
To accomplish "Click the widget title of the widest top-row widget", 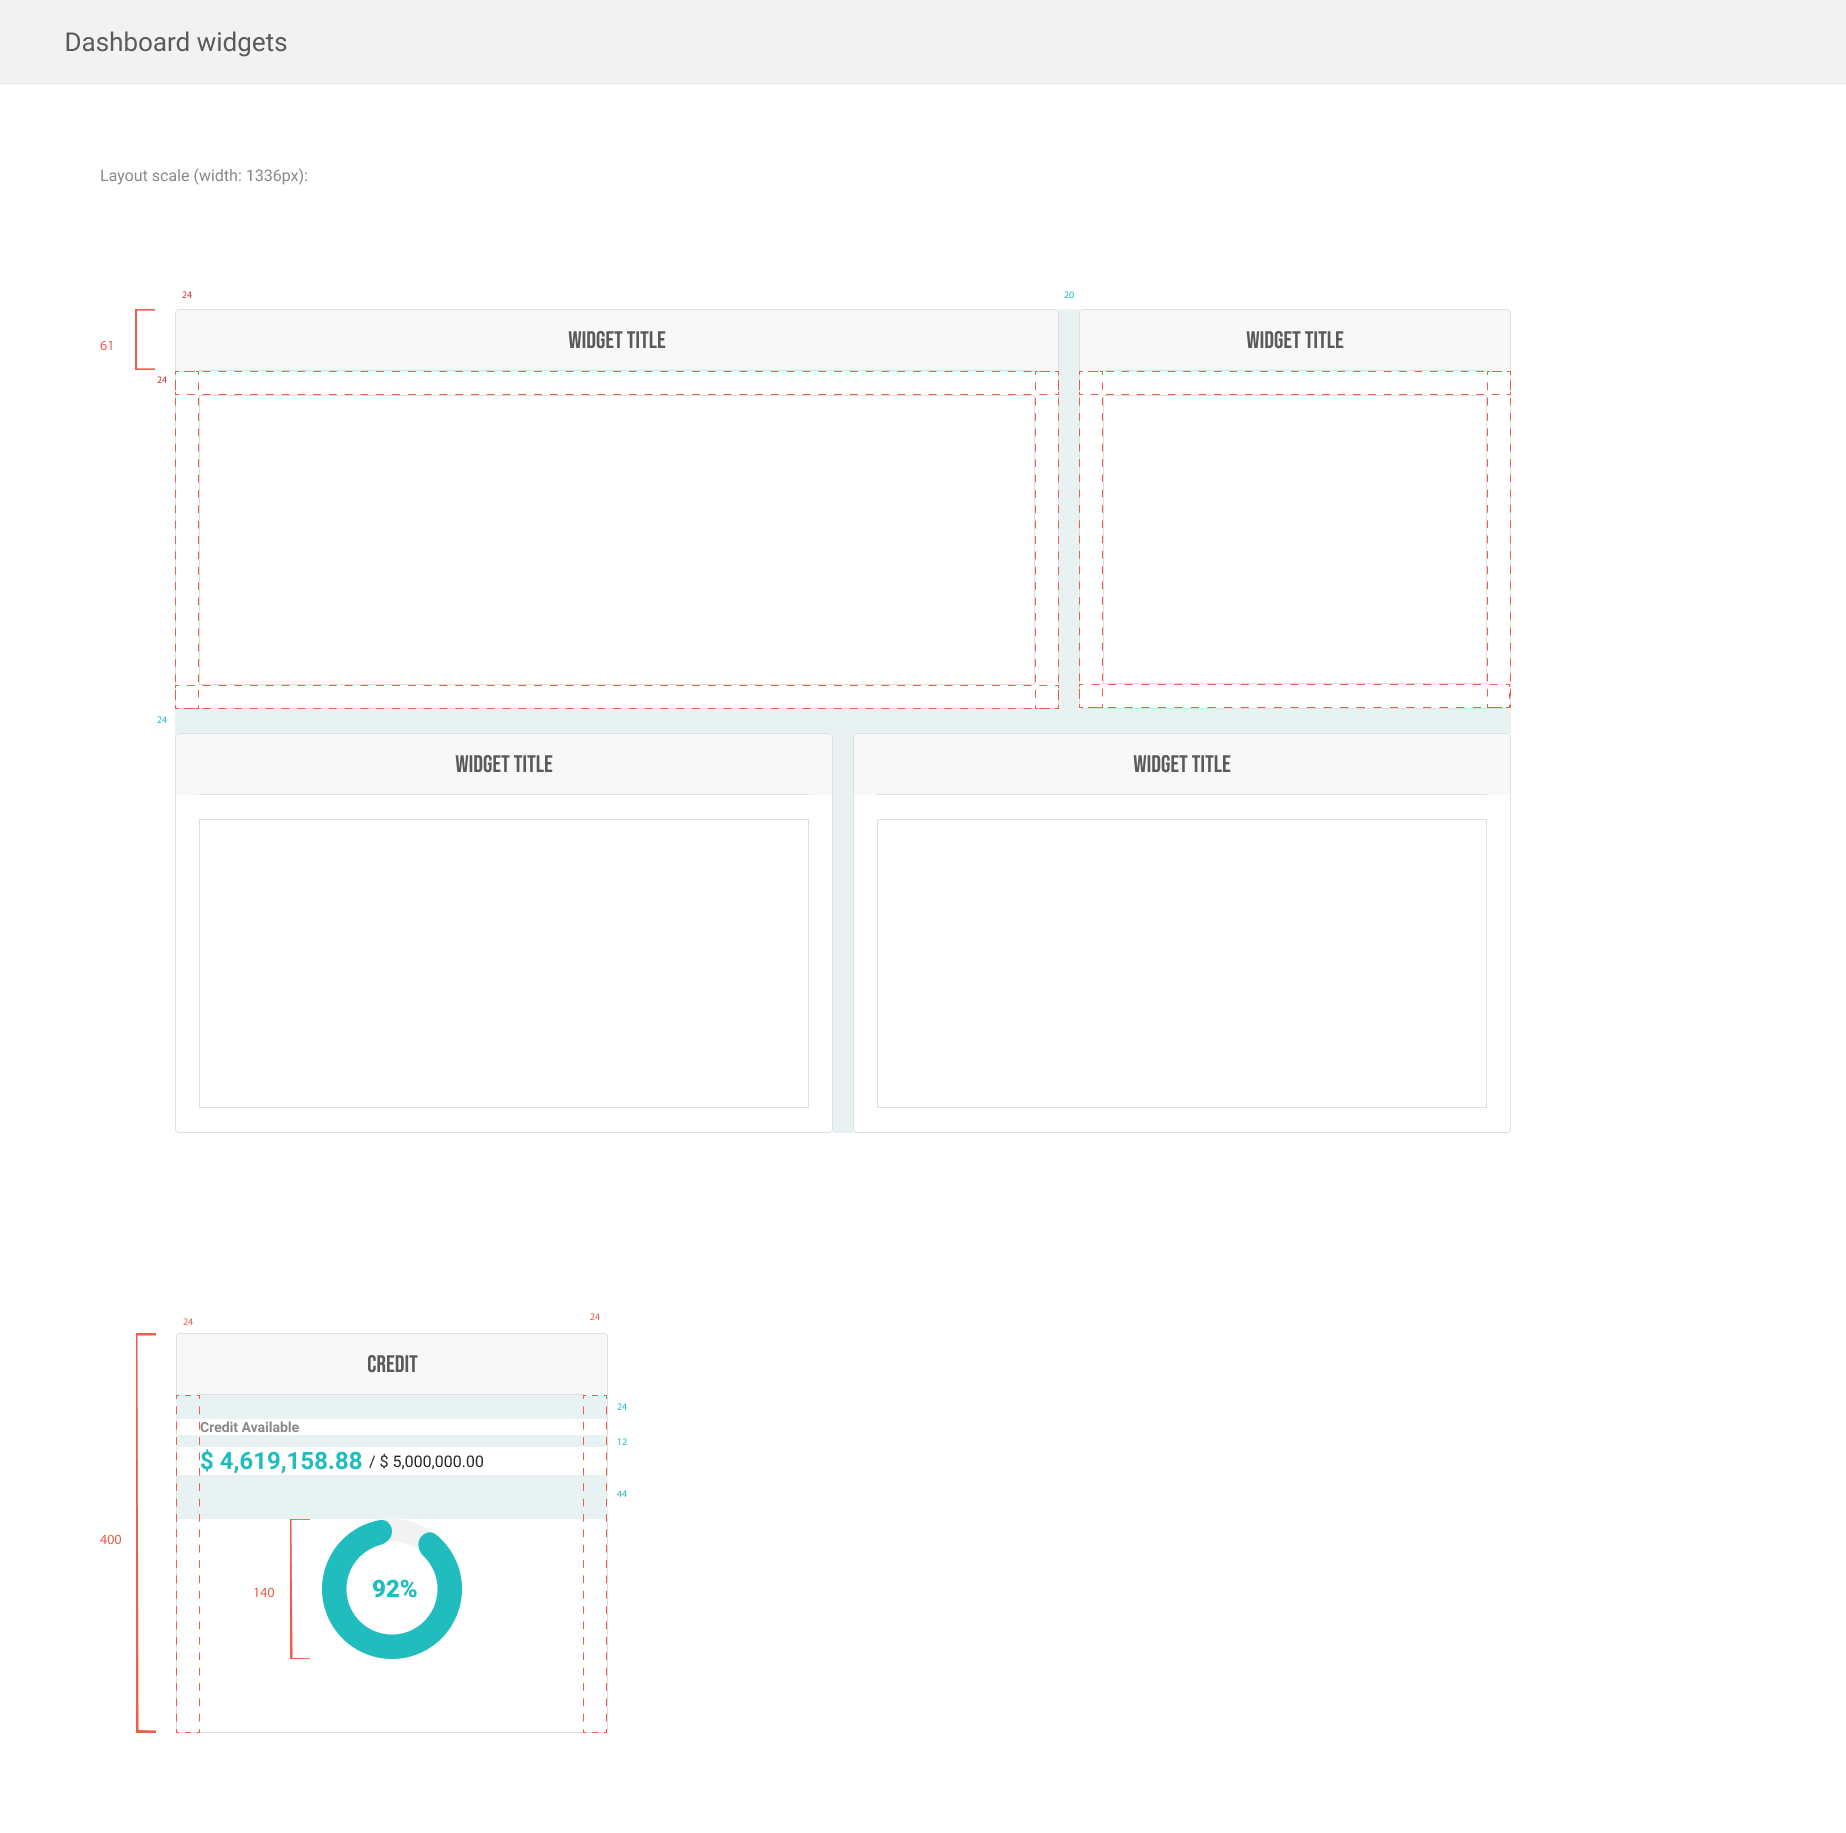I will coord(616,340).
